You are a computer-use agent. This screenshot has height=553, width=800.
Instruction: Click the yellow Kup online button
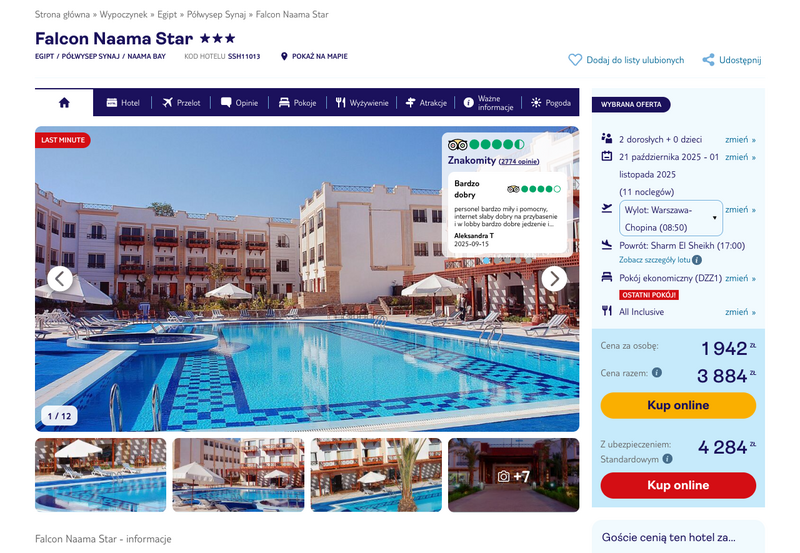pyautogui.click(x=678, y=406)
